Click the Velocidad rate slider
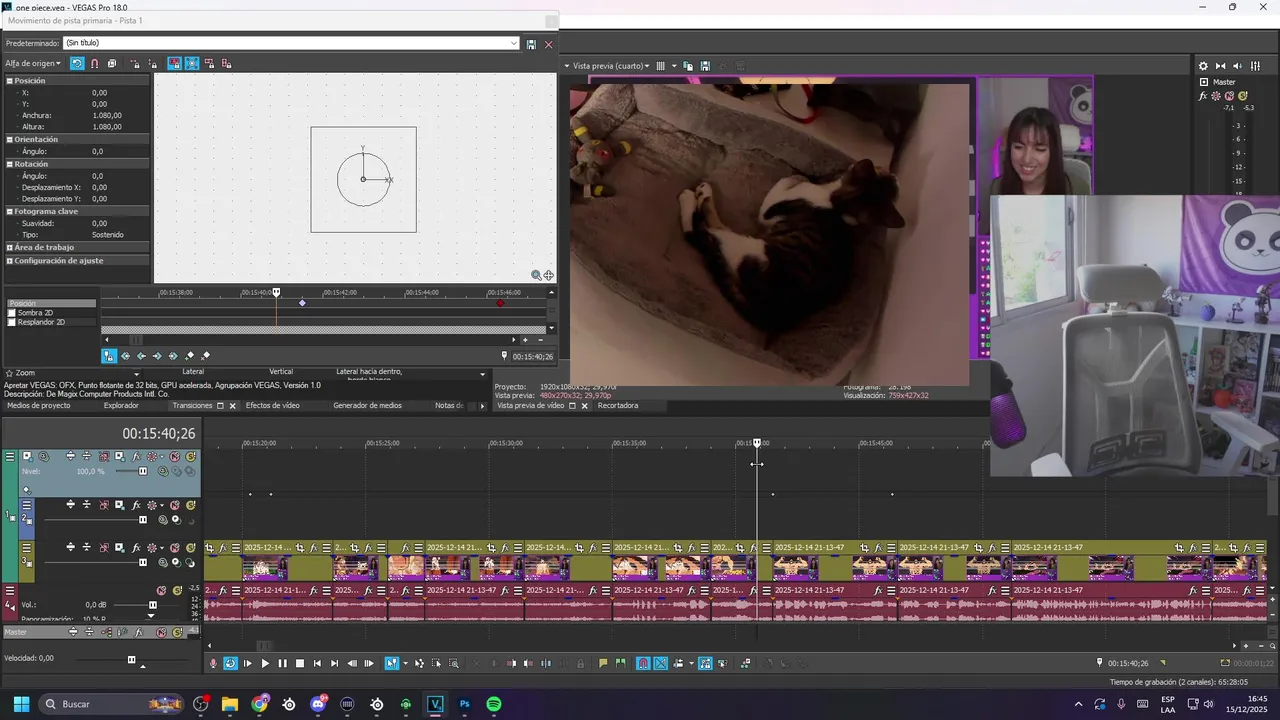The height and width of the screenshot is (720, 1280). [130, 659]
